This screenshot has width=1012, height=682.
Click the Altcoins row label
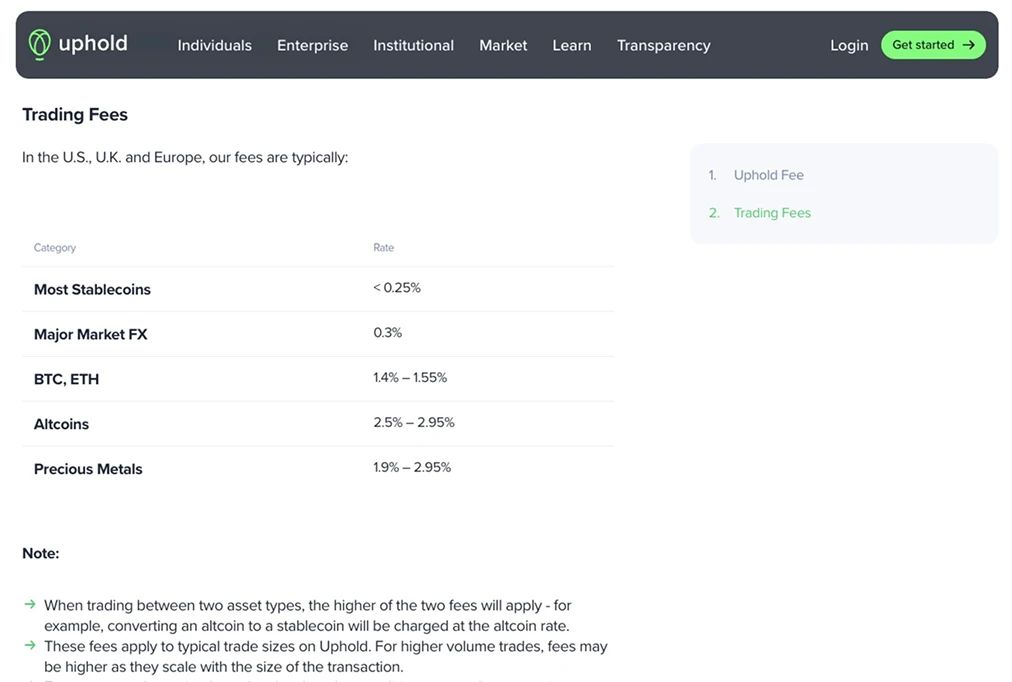click(x=61, y=424)
